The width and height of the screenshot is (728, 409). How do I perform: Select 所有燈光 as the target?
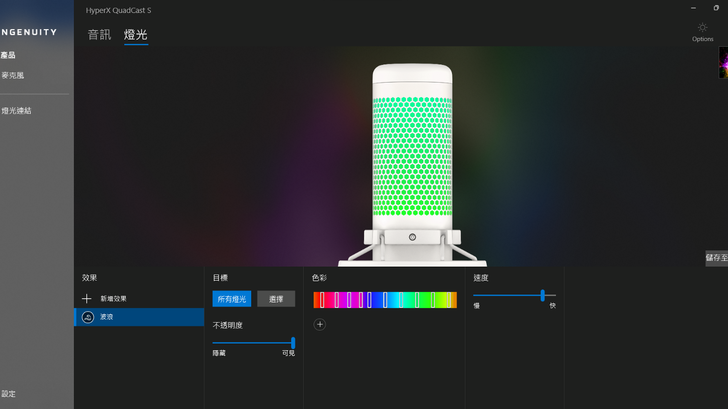point(232,299)
